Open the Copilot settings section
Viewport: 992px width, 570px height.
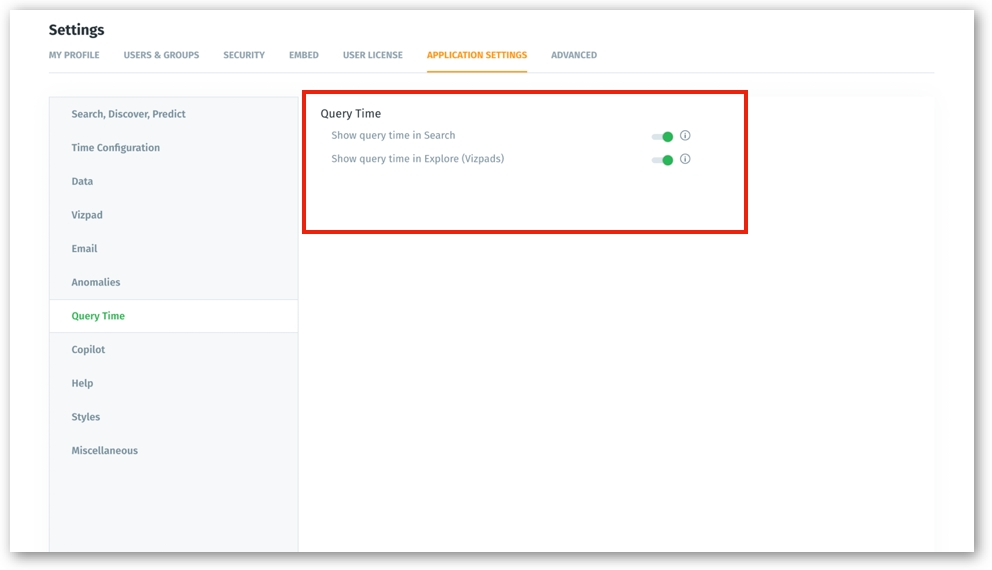(88, 350)
